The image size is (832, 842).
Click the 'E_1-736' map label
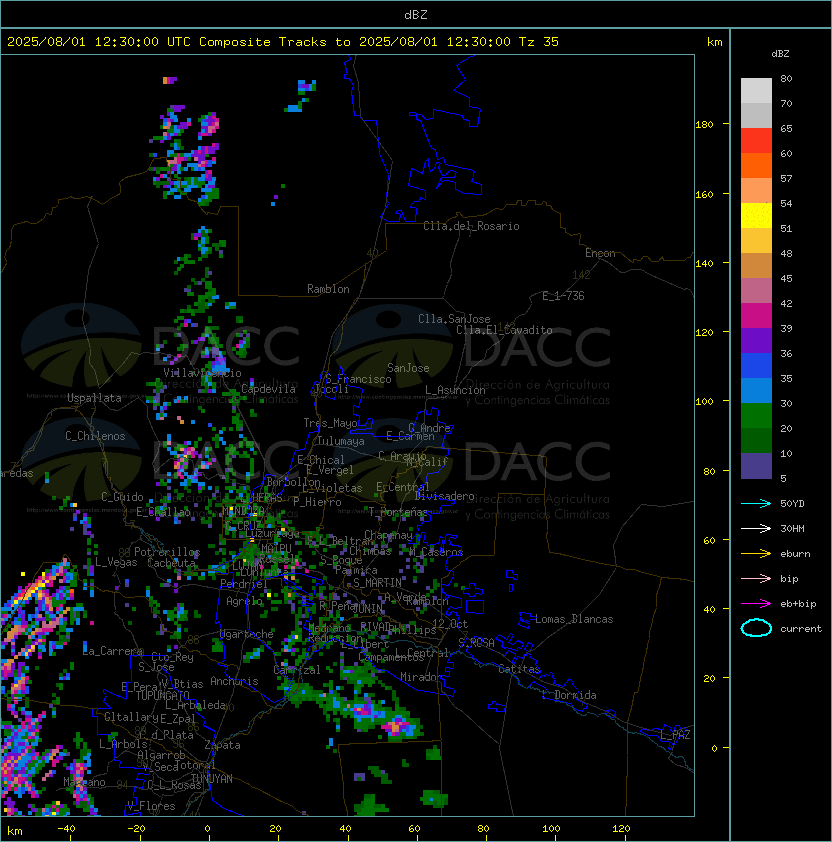tap(563, 296)
